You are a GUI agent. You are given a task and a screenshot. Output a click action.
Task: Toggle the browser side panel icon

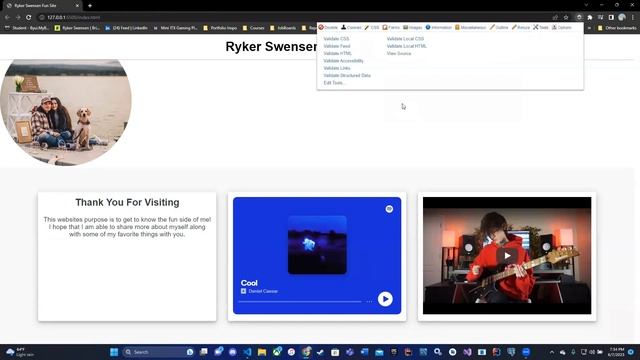point(611,18)
